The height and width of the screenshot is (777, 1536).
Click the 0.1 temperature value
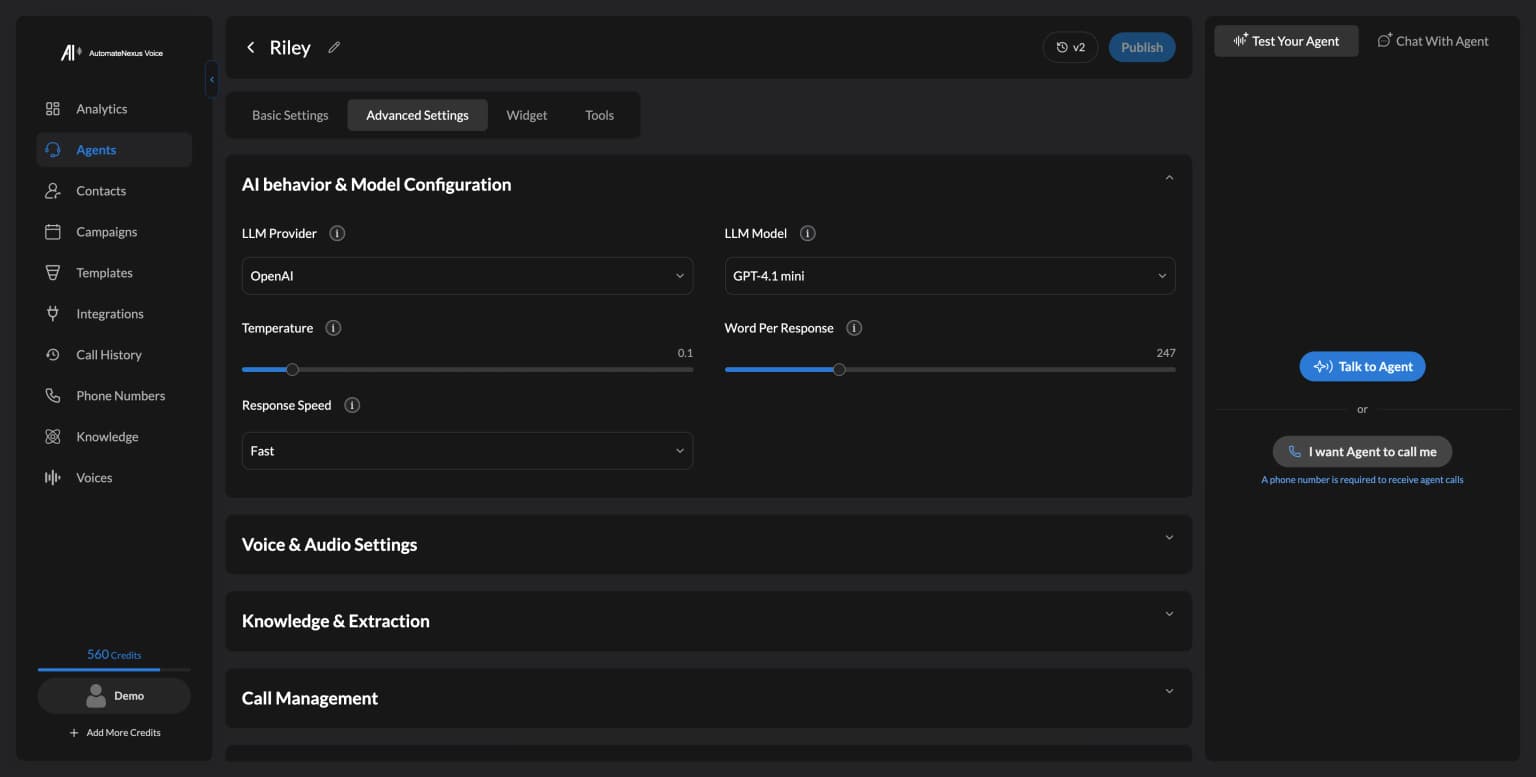[685, 353]
